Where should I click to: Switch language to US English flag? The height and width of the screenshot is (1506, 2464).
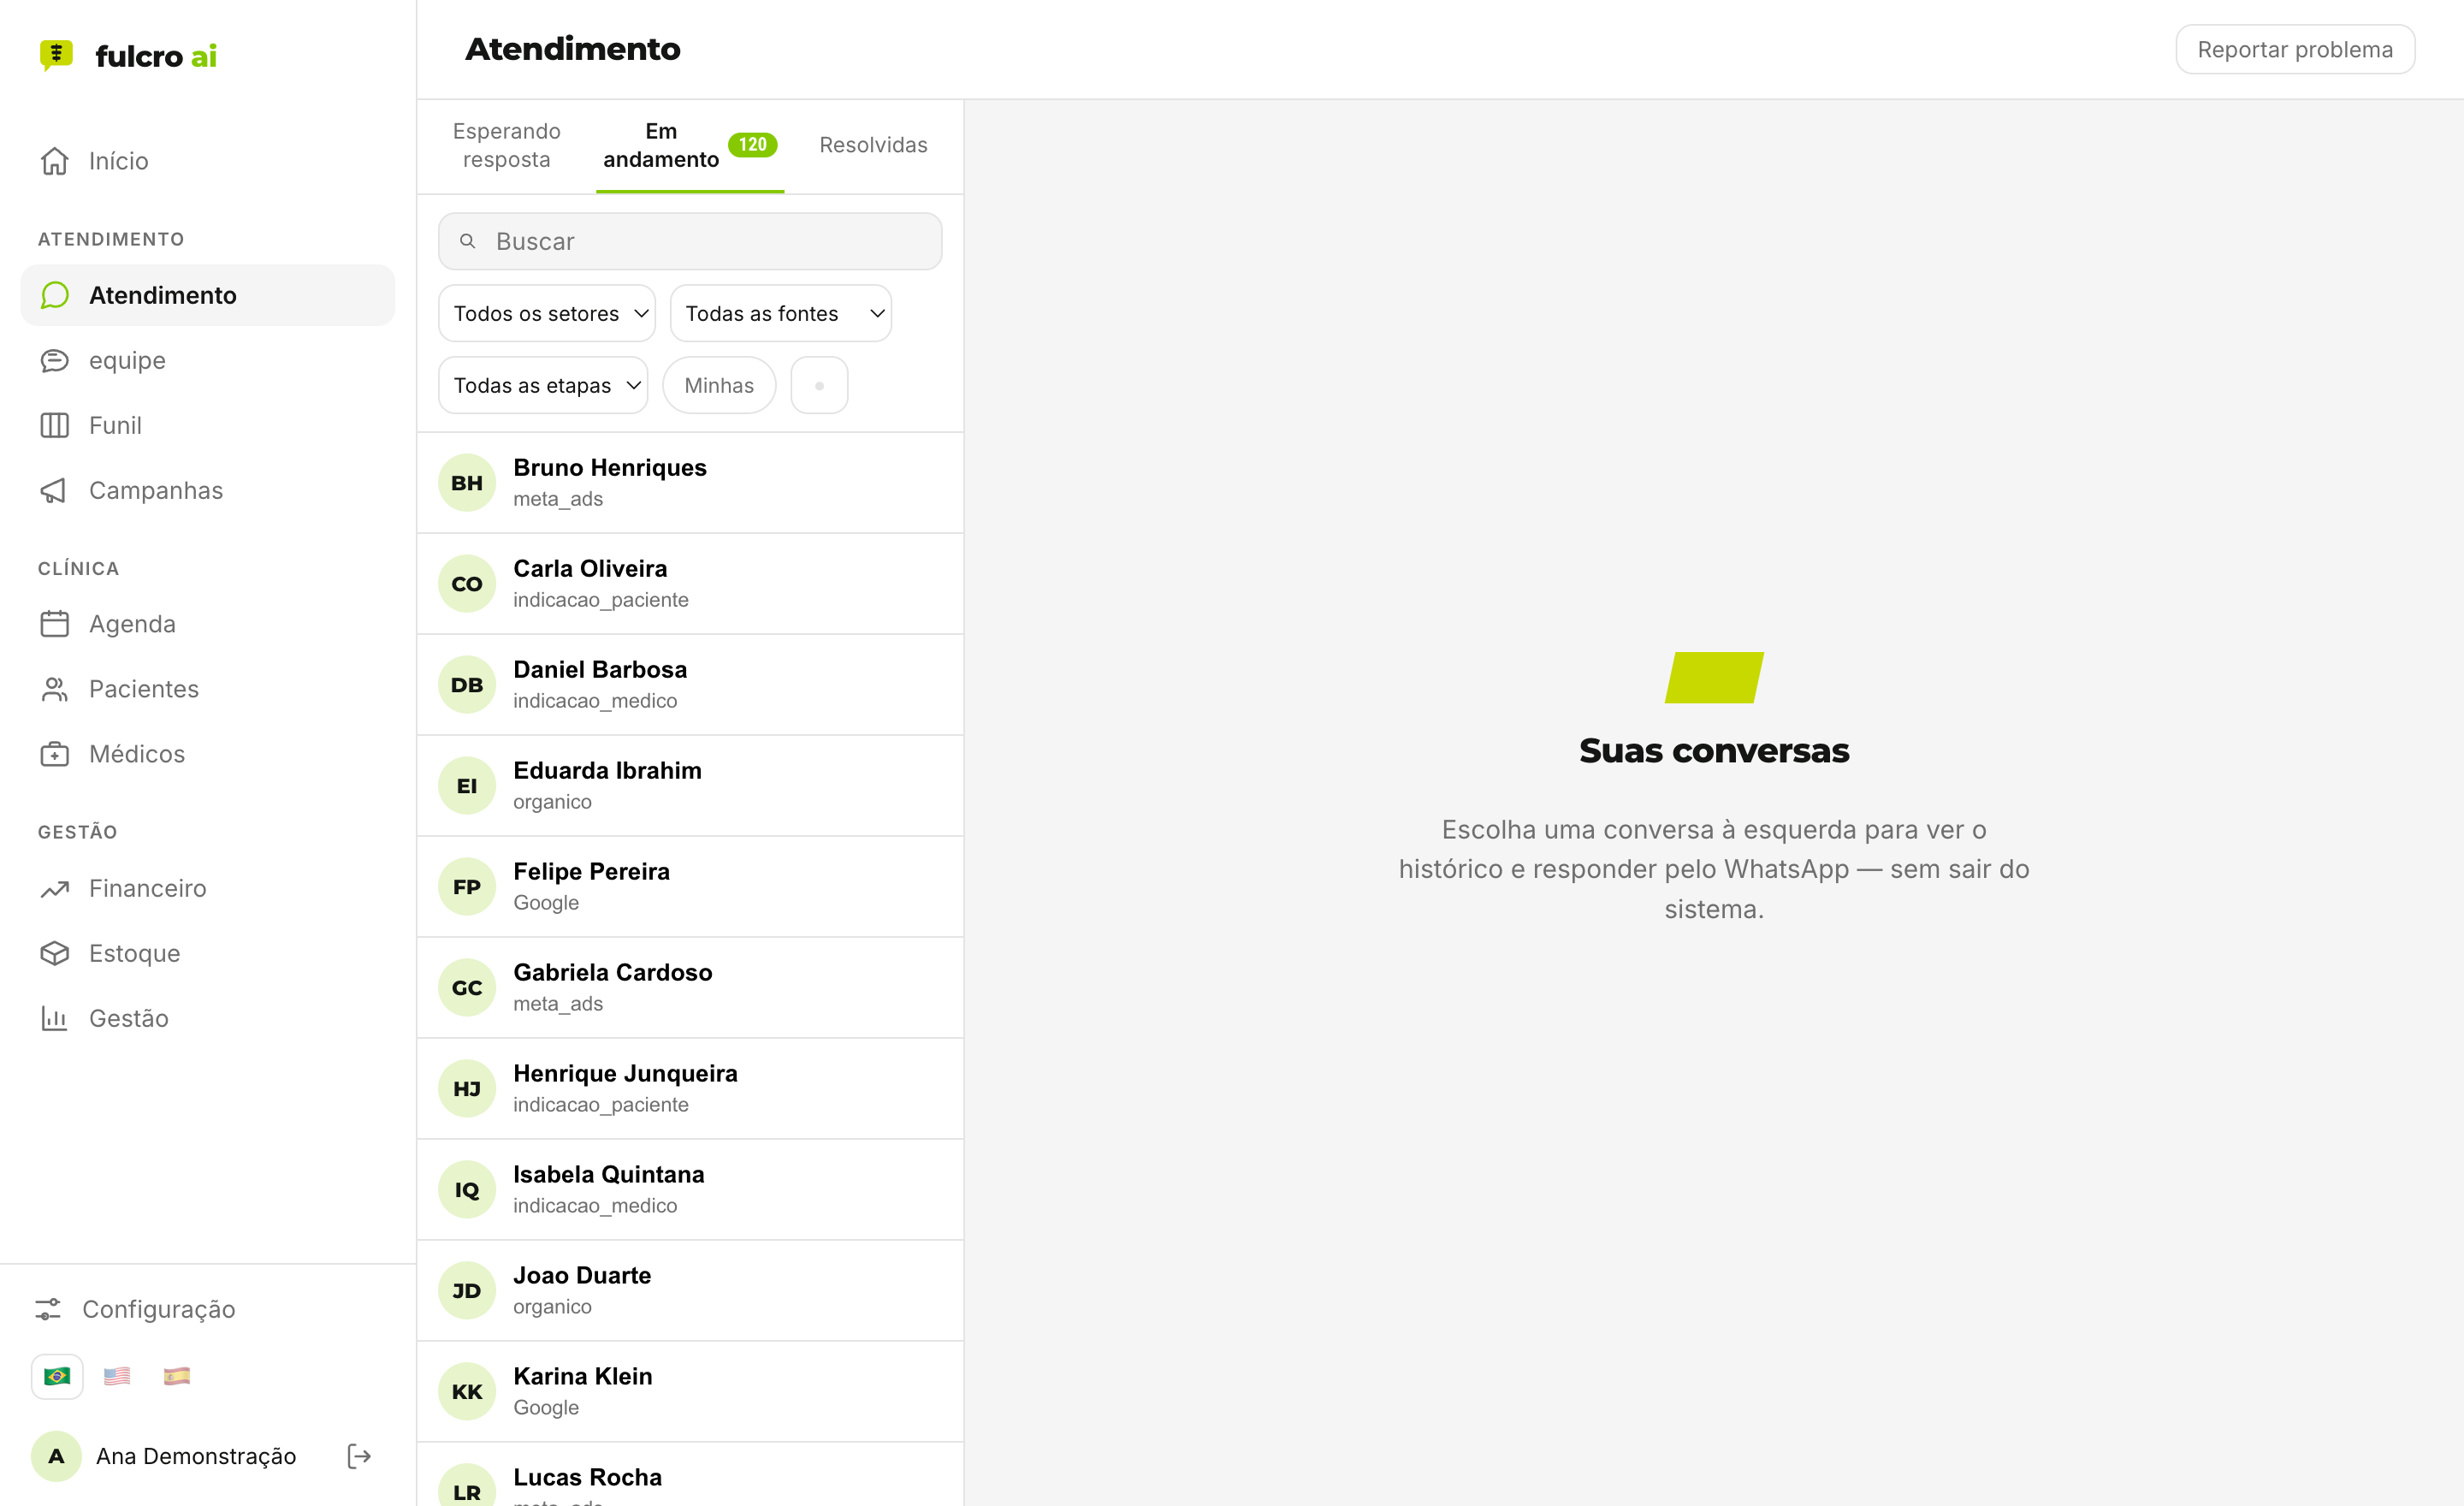(x=117, y=1376)
